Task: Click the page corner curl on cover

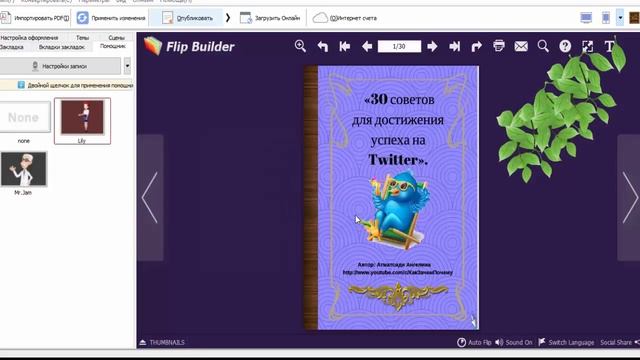Action: point(473,322)
